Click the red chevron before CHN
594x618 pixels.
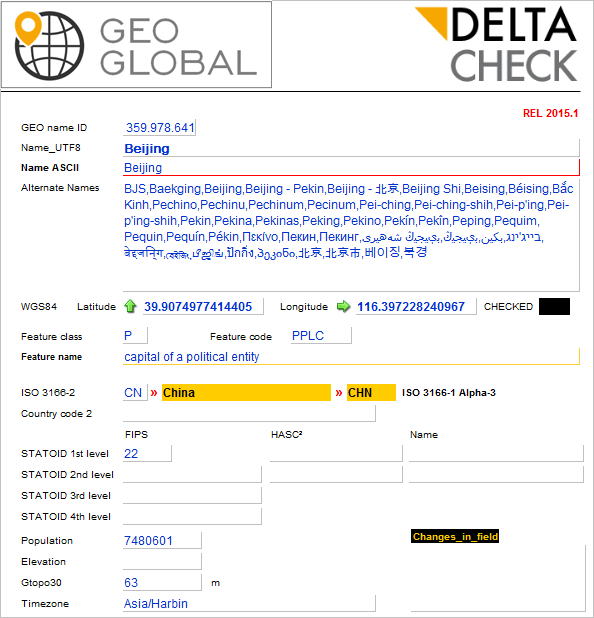339,393
